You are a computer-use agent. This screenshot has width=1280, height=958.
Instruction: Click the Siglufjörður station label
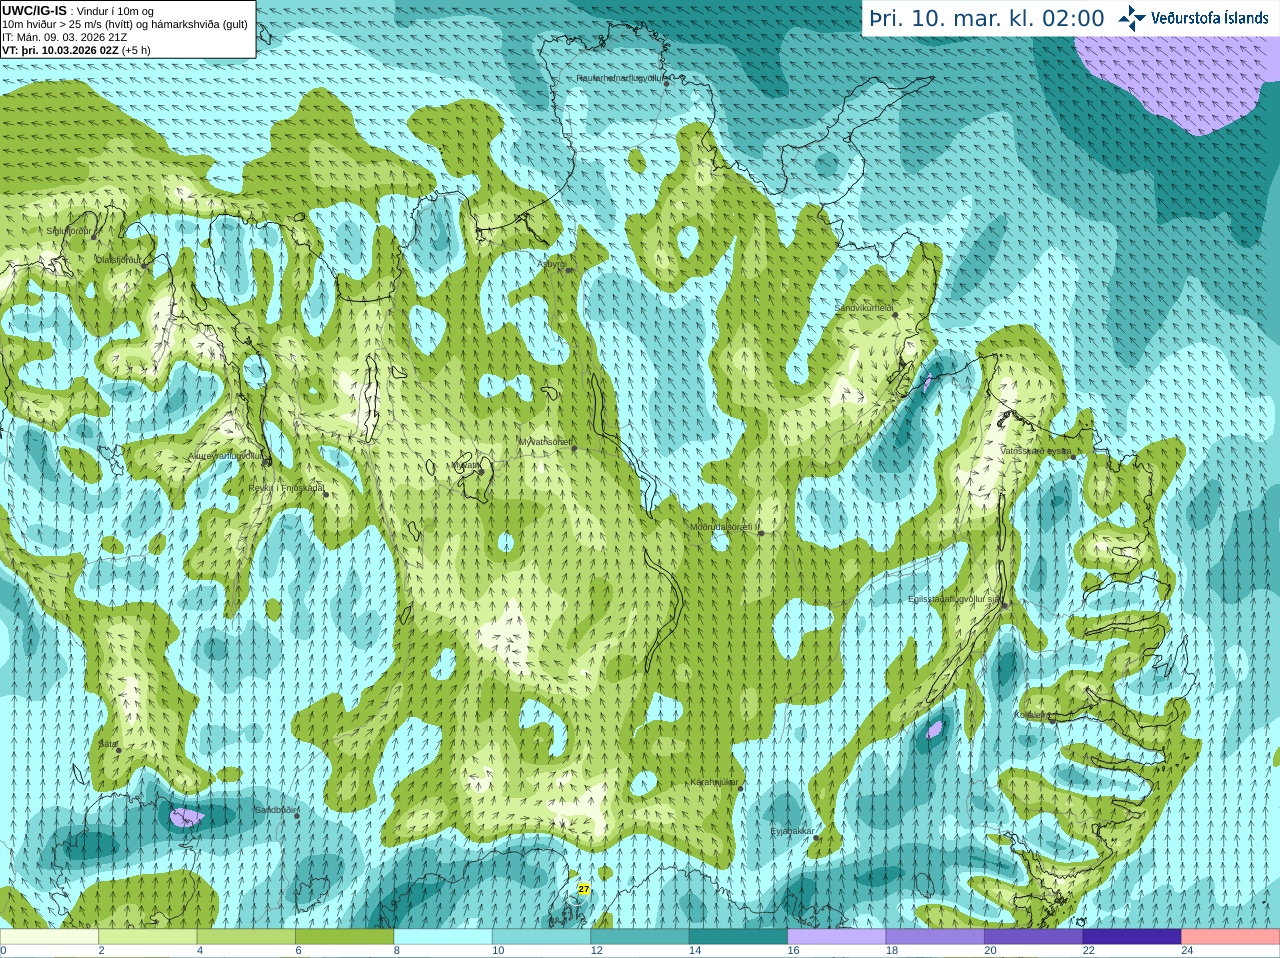click(69, 231)
